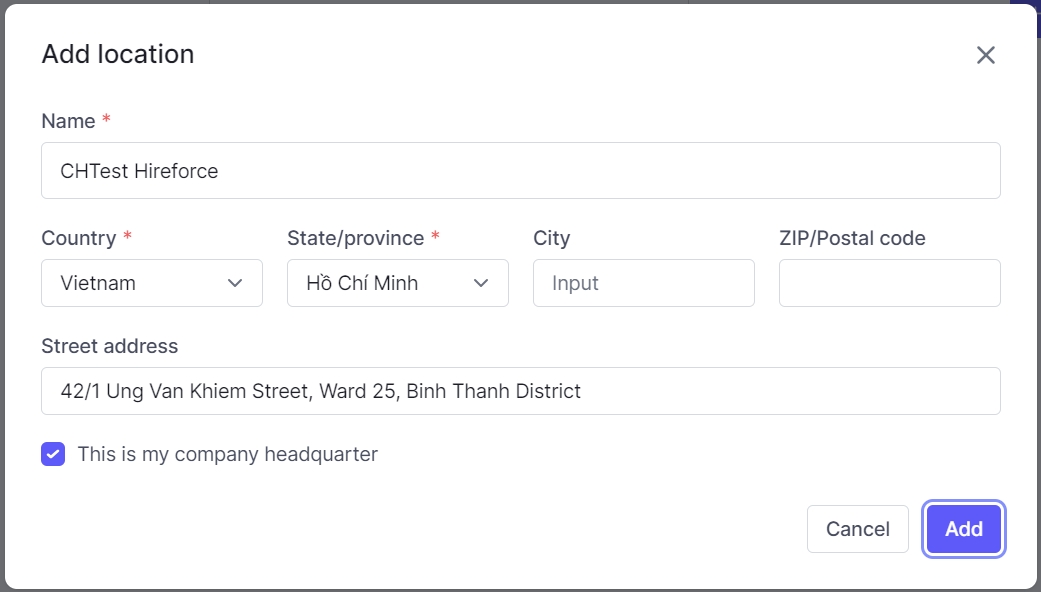Click the 'Add location' dialog title
This screenshot has width=1041, height=592.
(118, 54)
